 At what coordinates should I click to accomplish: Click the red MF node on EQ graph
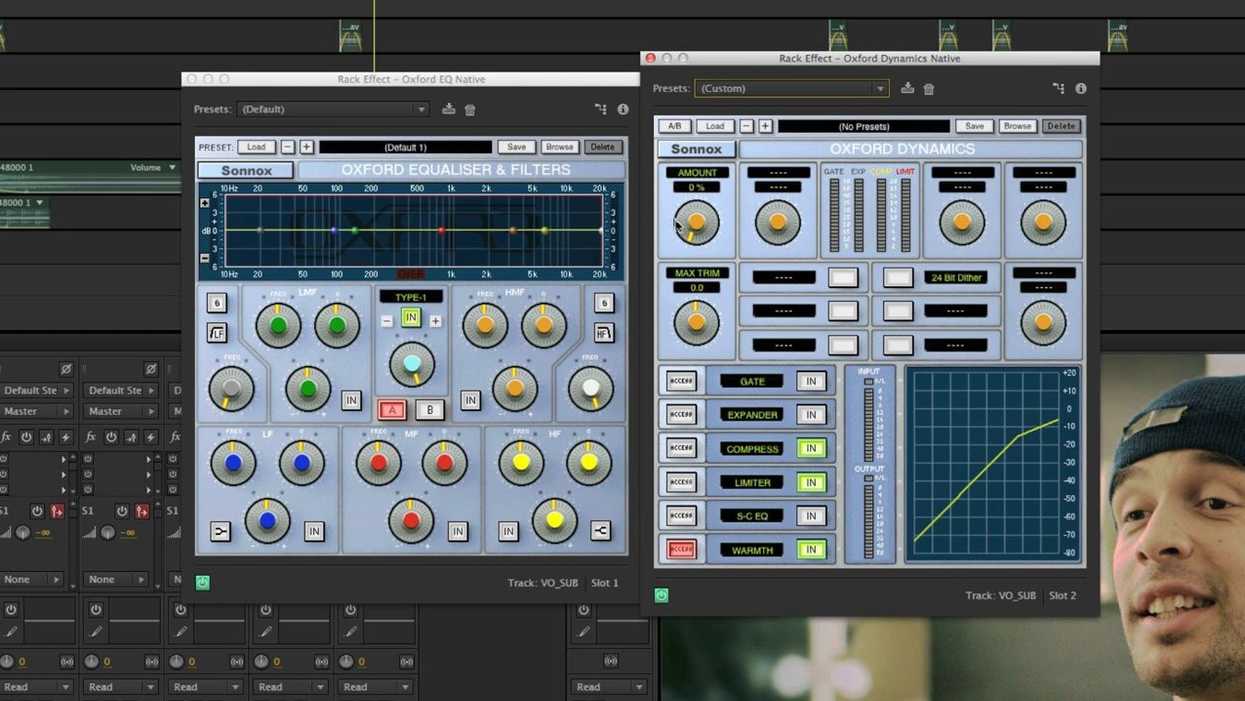coord(441,231)
